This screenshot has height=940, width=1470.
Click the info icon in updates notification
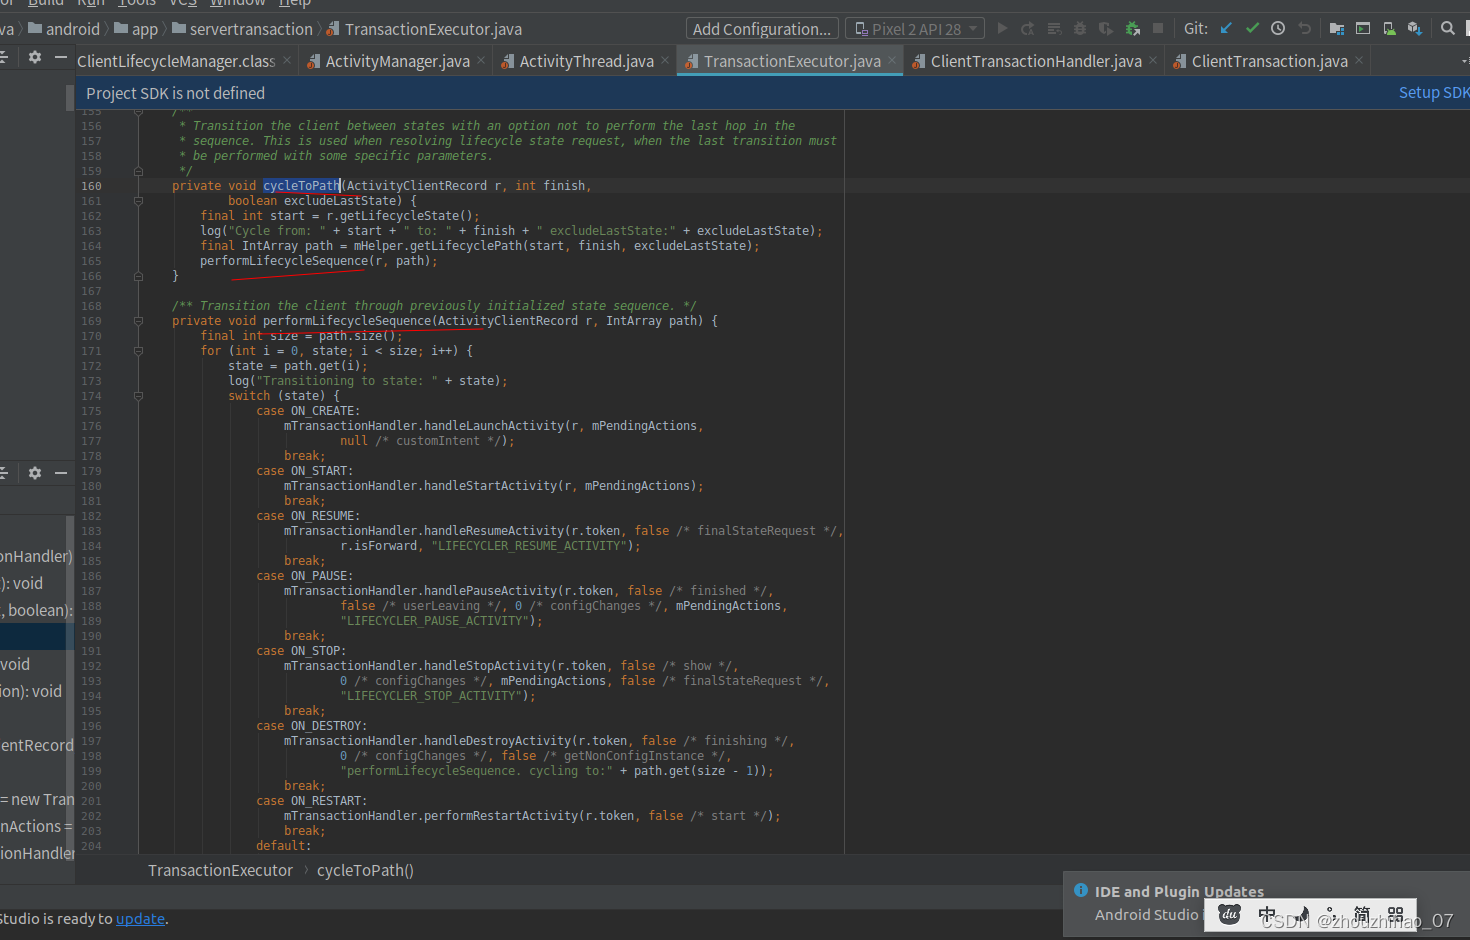pos(1081,890)
